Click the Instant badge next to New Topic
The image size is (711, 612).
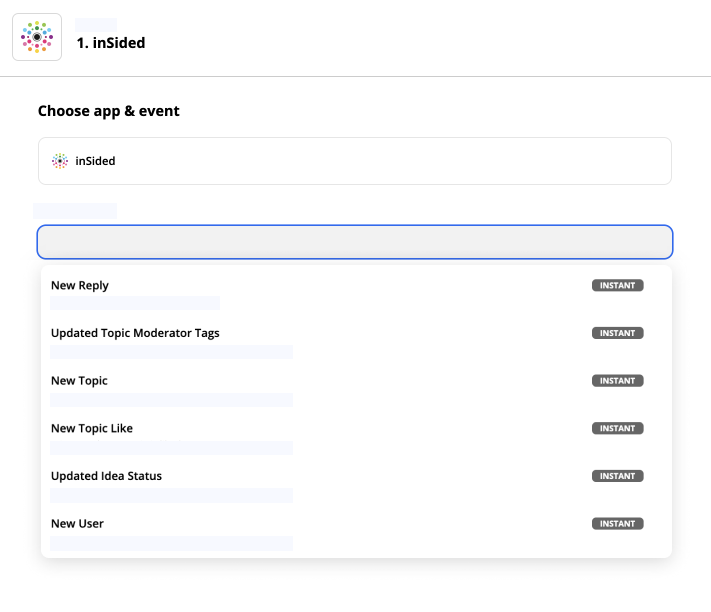[617, 380]
